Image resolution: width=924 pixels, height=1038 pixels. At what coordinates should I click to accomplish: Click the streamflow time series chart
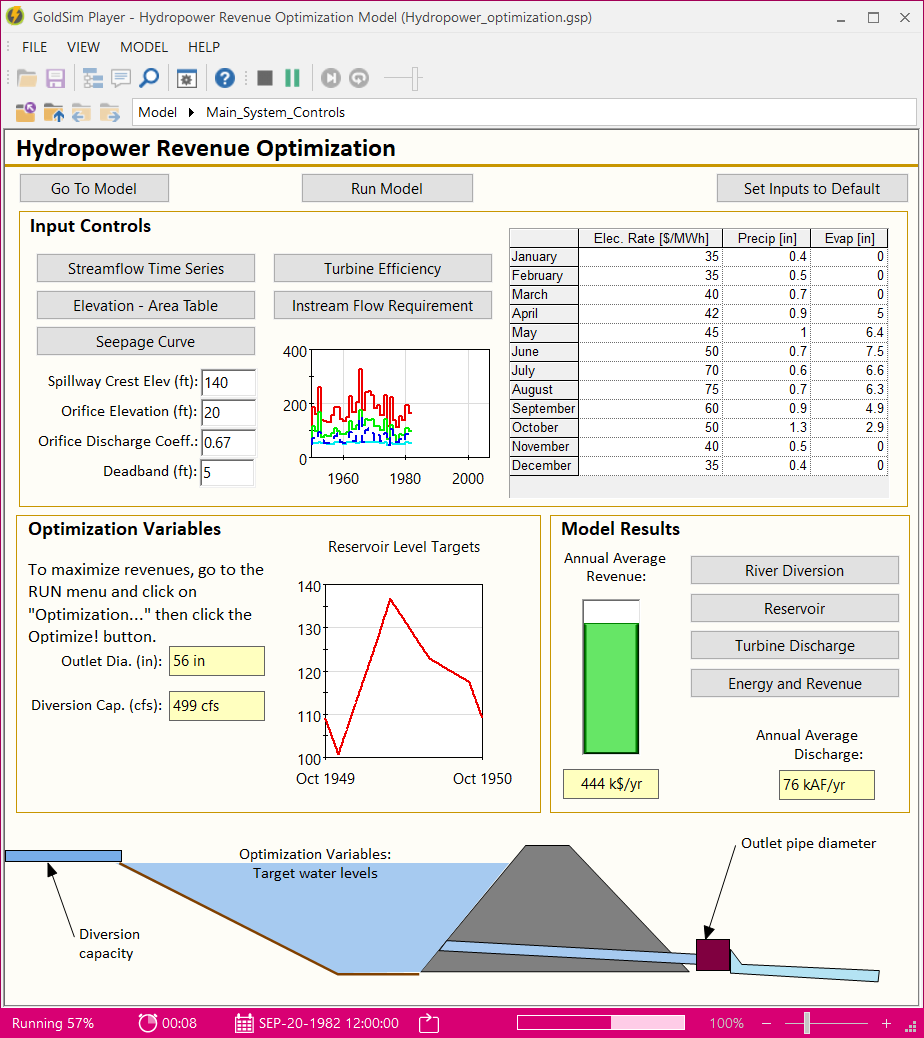tap(400, 404)
